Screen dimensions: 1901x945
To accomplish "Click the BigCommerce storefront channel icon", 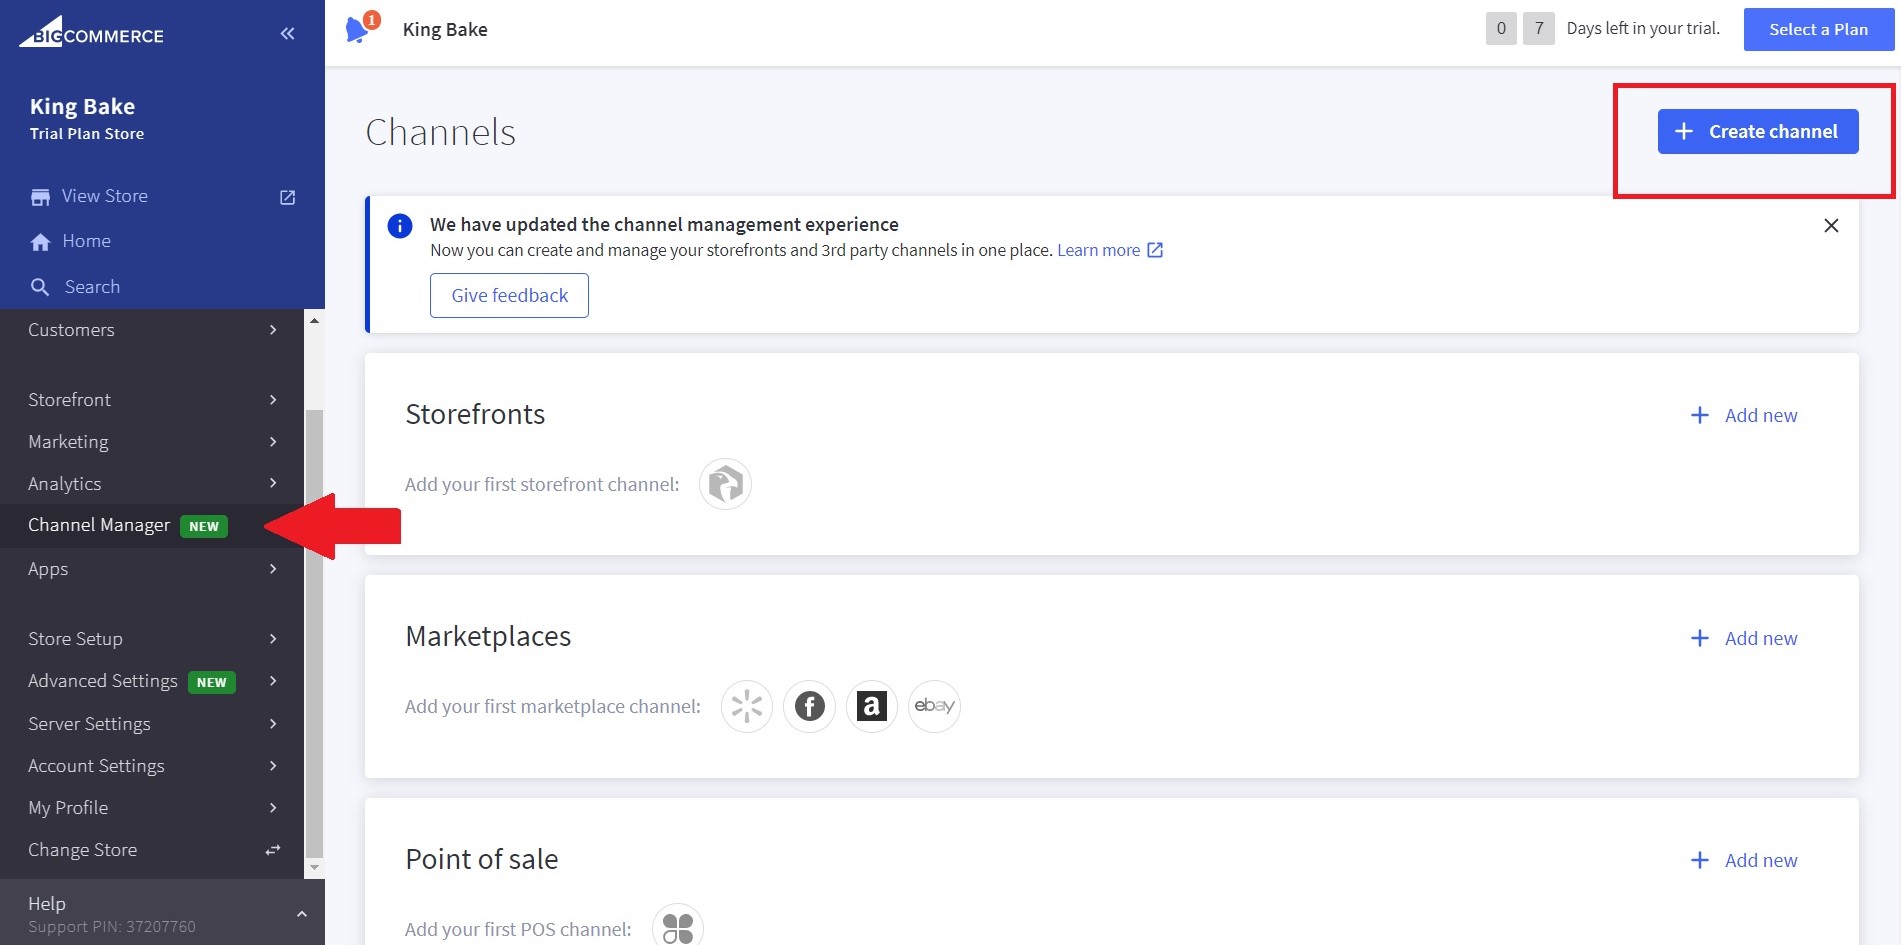I will click(725, 485).
